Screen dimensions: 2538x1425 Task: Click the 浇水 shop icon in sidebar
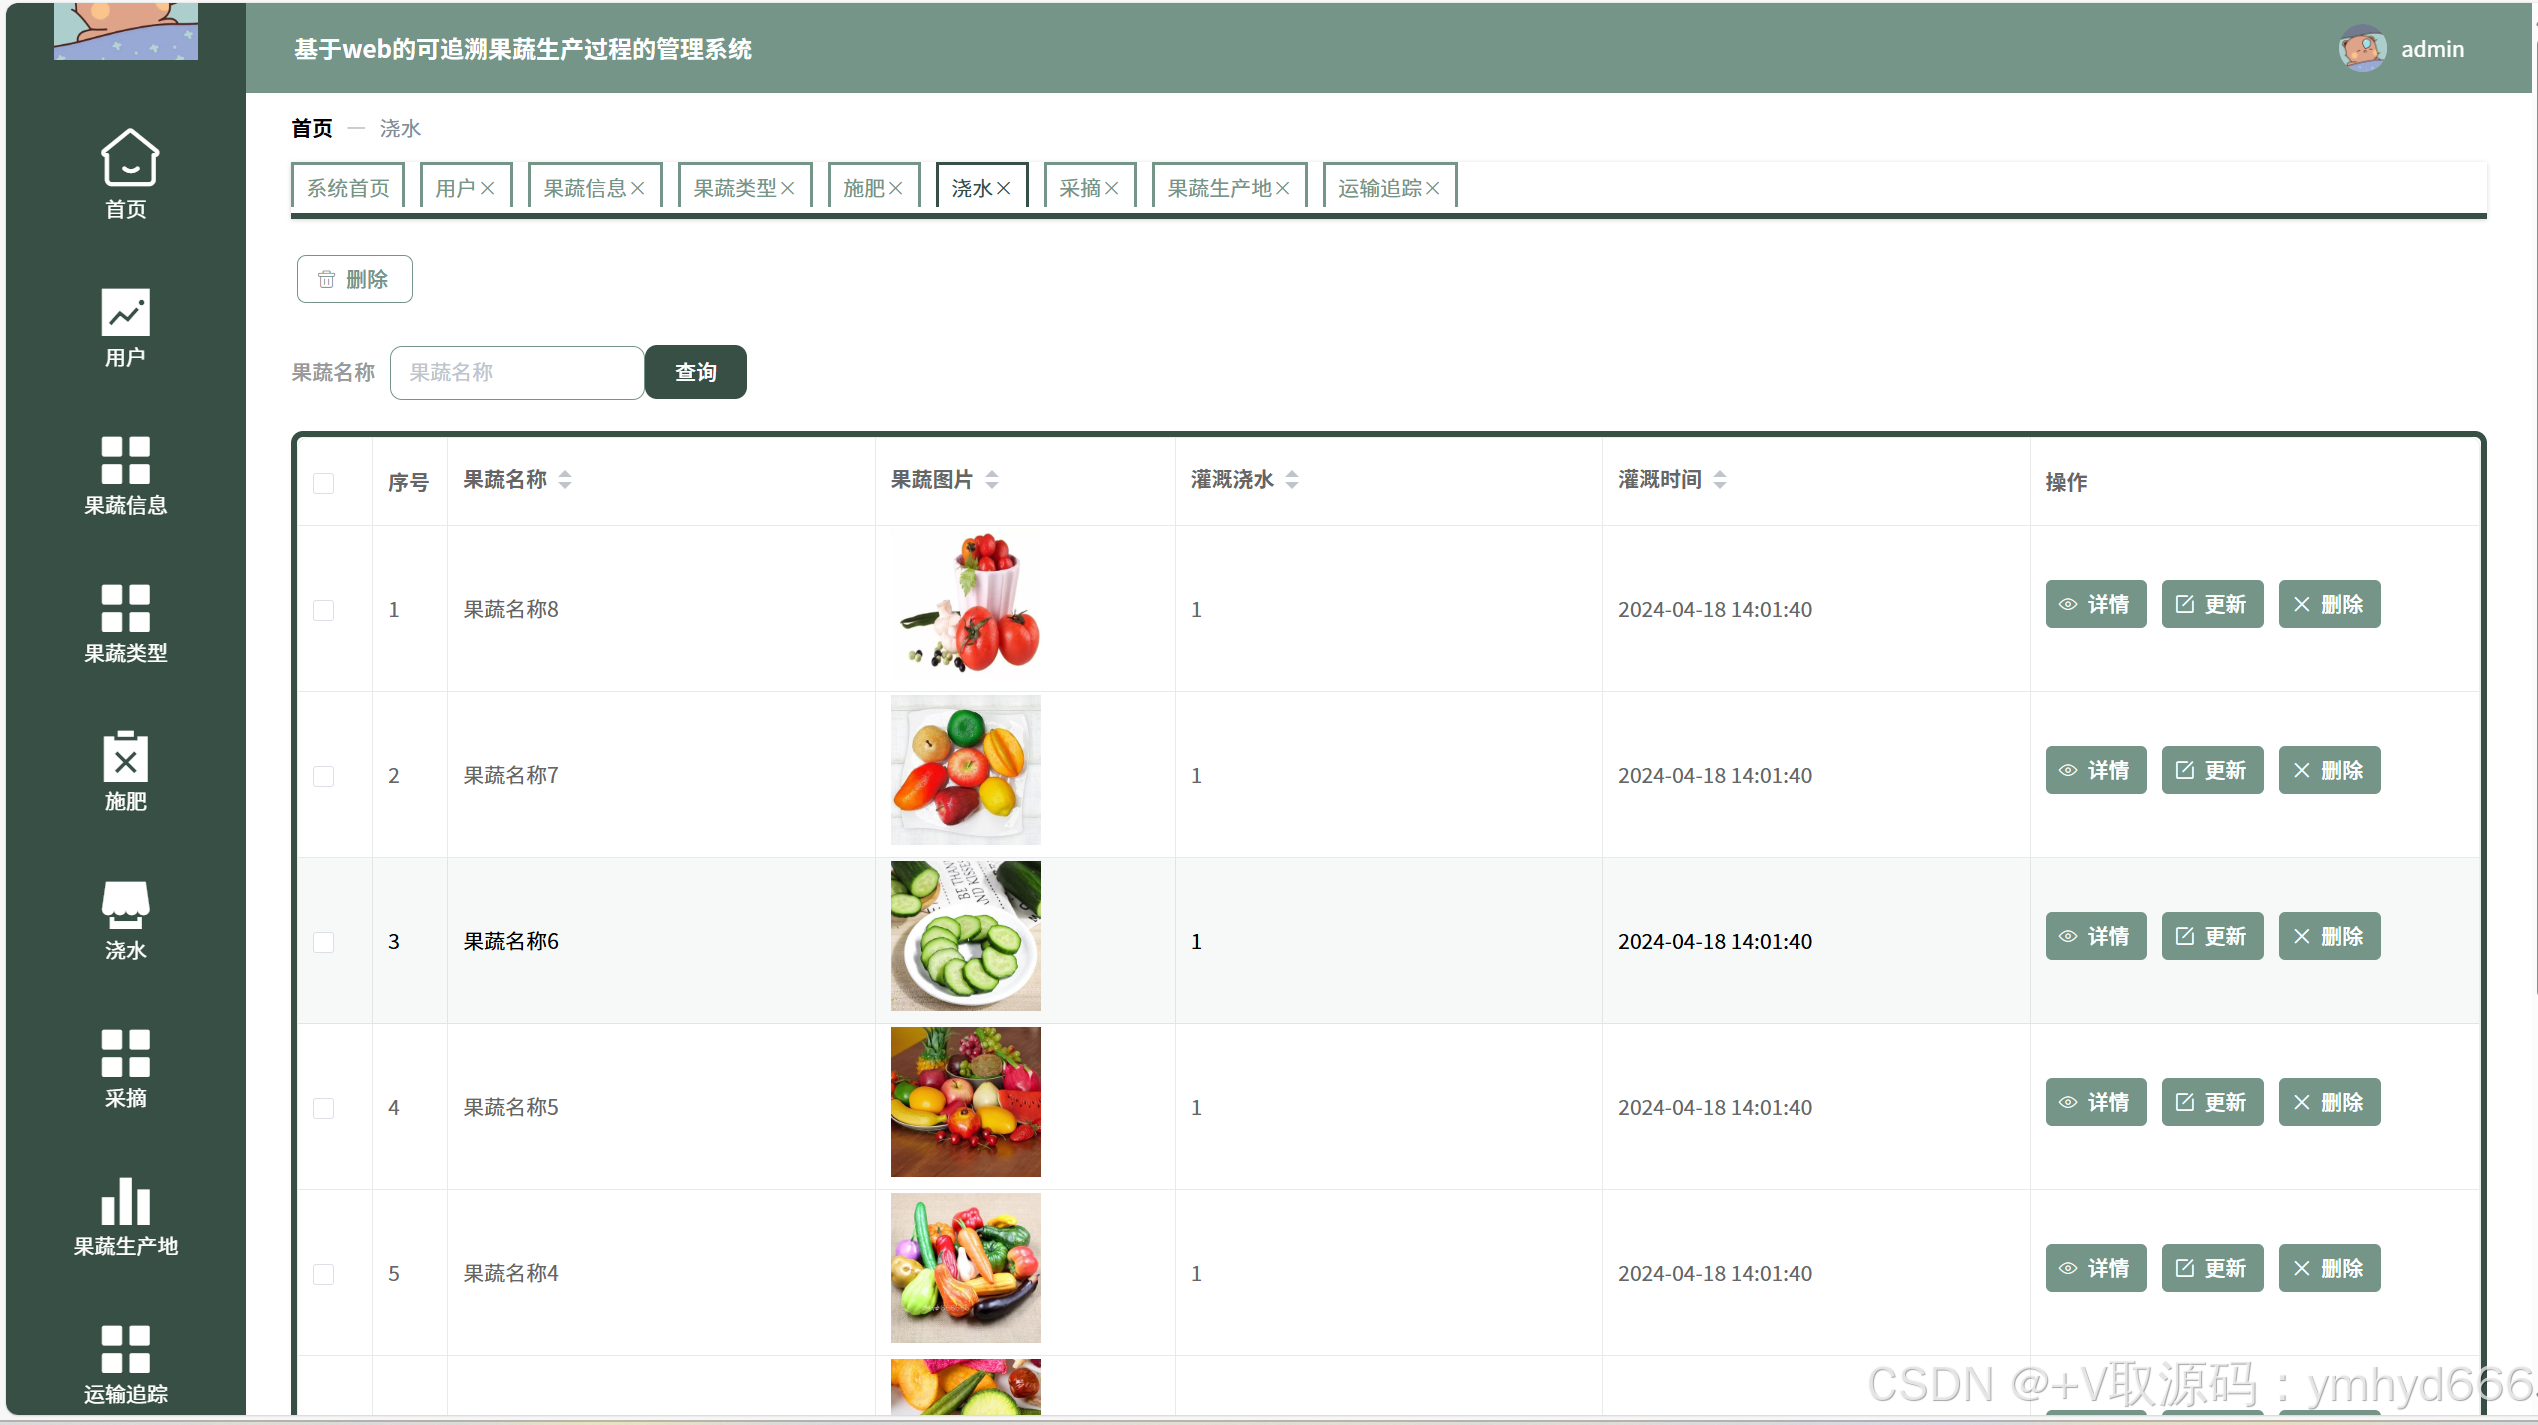[x=125, y=905]
